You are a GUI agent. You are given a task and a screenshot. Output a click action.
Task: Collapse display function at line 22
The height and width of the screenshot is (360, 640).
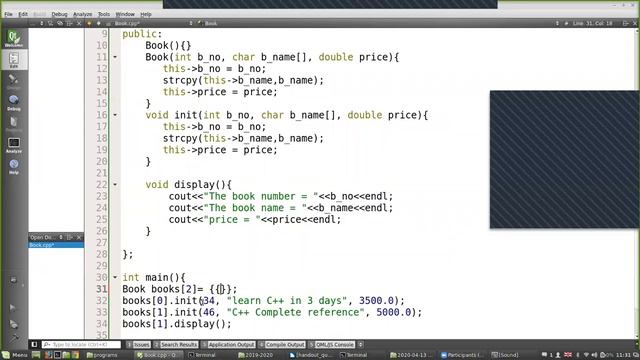(115, 184)
